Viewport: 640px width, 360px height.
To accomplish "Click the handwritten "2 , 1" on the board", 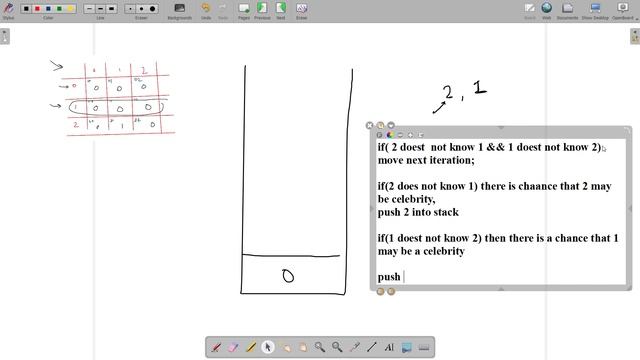I will (x=464, y=91).
